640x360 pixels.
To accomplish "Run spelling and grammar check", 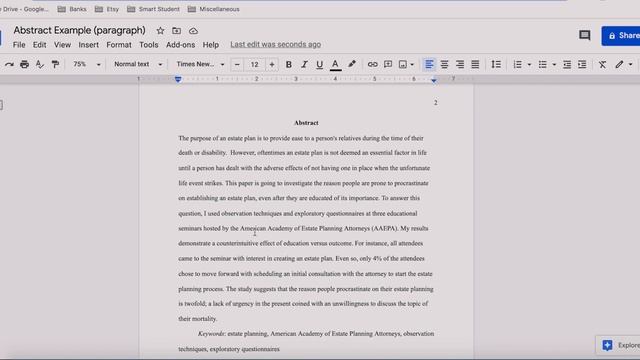I will coord(40,64).
